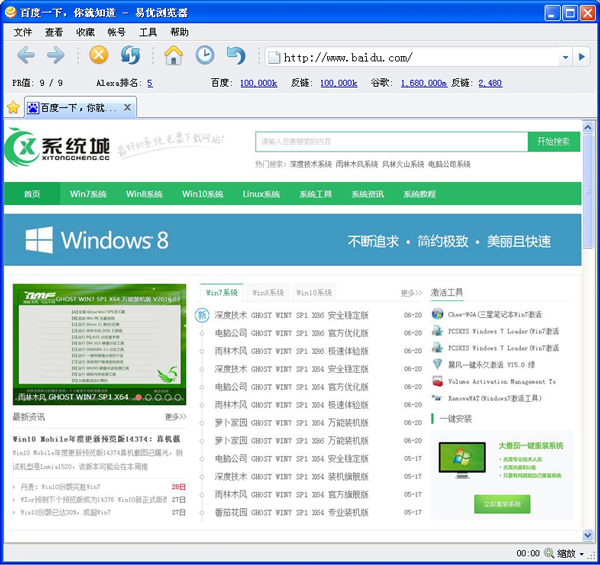Screen dimensions: 600x565
Task: Click 更多>> beside the Win7 tabs
Action: 411,293
